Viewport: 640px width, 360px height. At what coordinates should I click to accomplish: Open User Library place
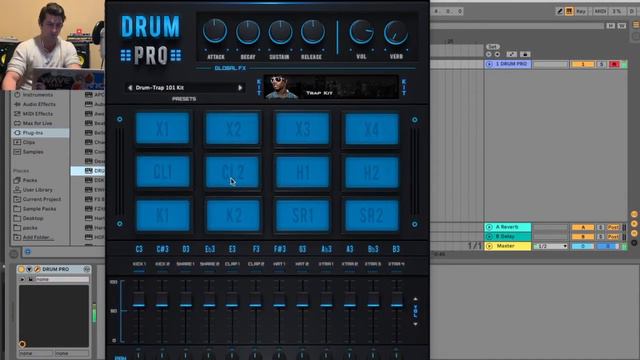(37, 190)
